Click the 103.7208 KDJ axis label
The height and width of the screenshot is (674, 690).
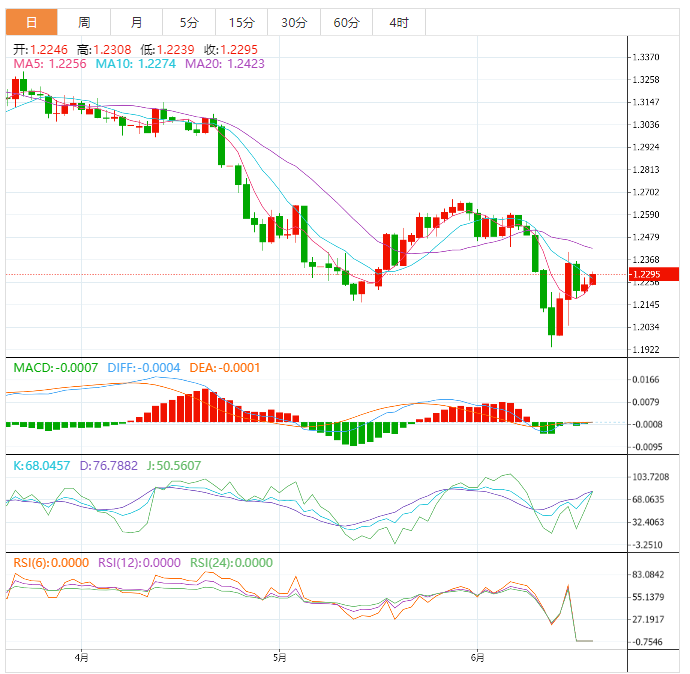tap(650, 477)
